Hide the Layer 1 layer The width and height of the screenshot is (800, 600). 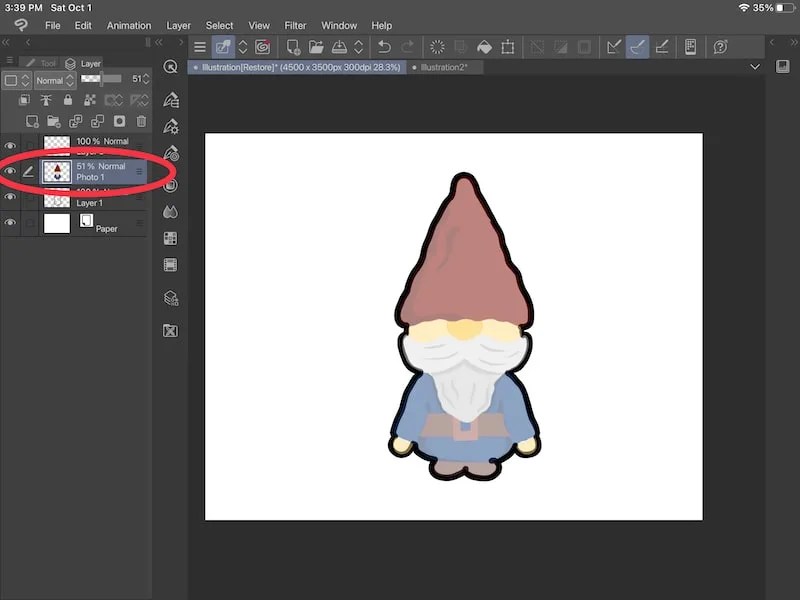[x=10, y=197]
